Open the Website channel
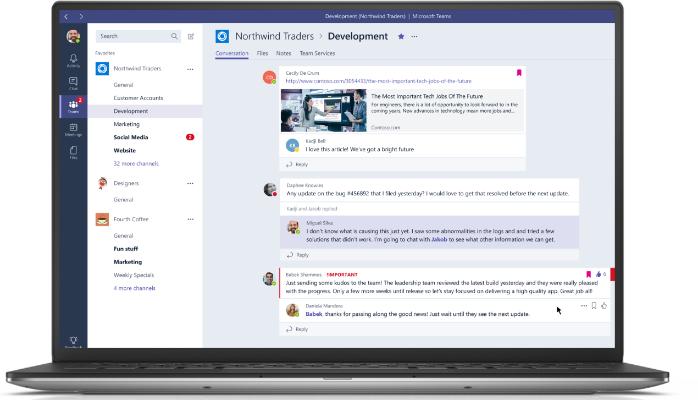The width and height of the screenshot is (698, 400). (125, 150)
